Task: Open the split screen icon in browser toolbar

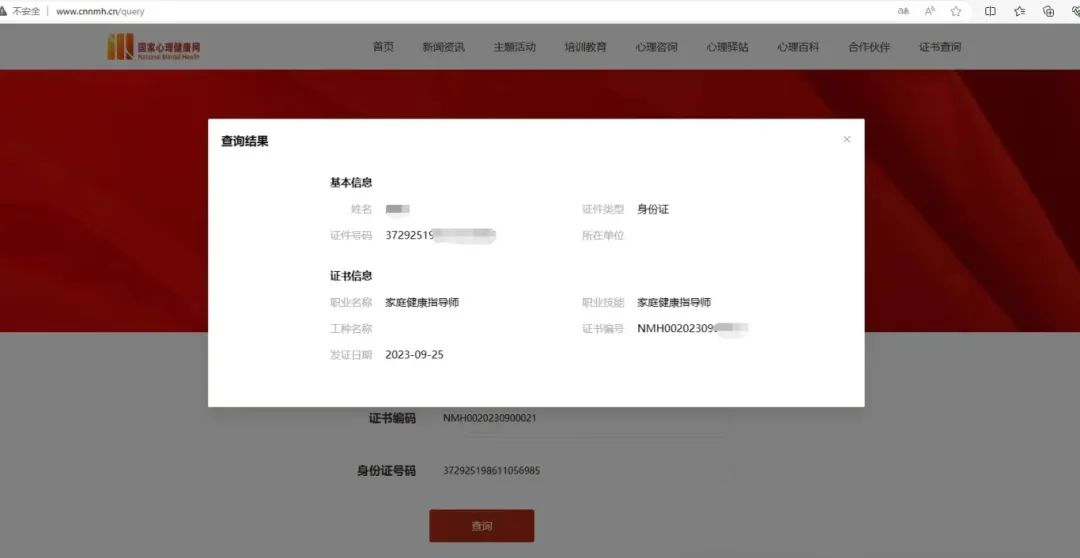Action: click(x=990, y=11)
